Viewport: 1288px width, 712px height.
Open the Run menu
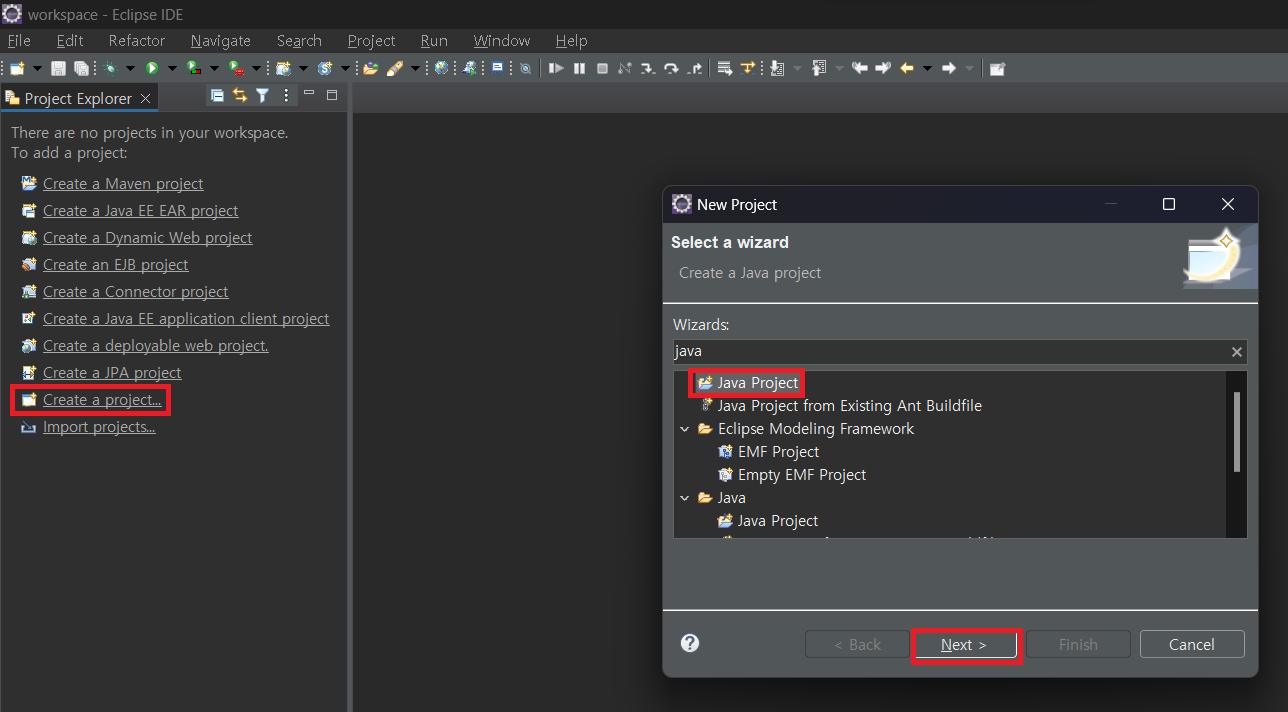[434, 41]
